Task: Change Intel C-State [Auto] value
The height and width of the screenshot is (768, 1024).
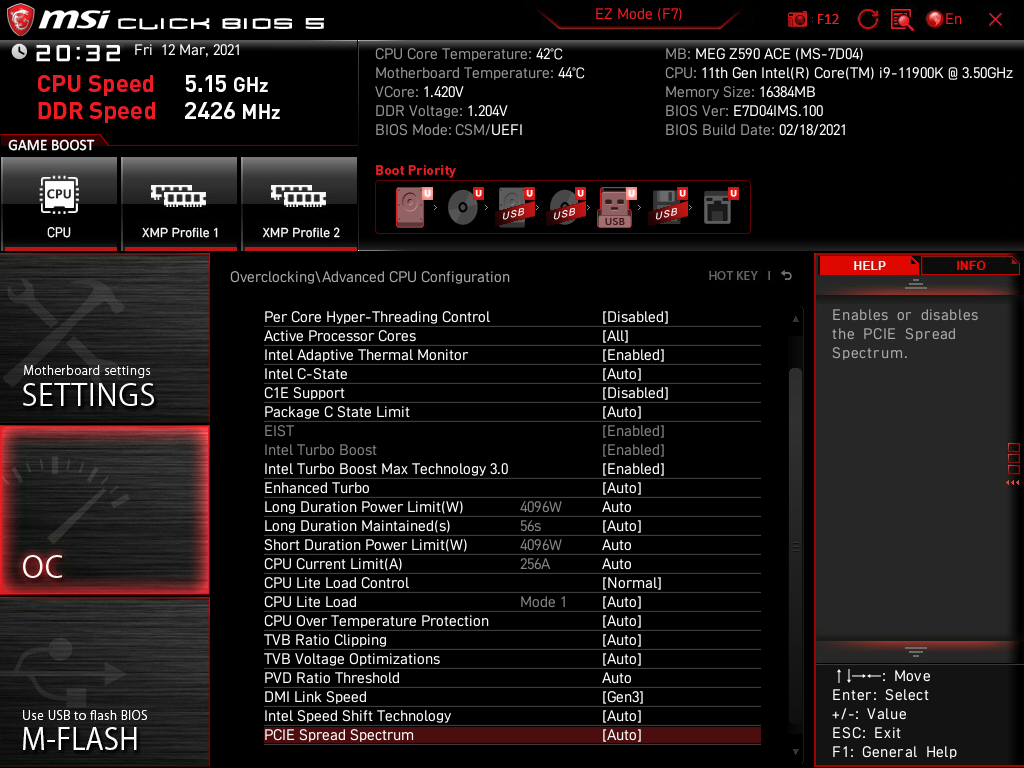Action: 622,374
